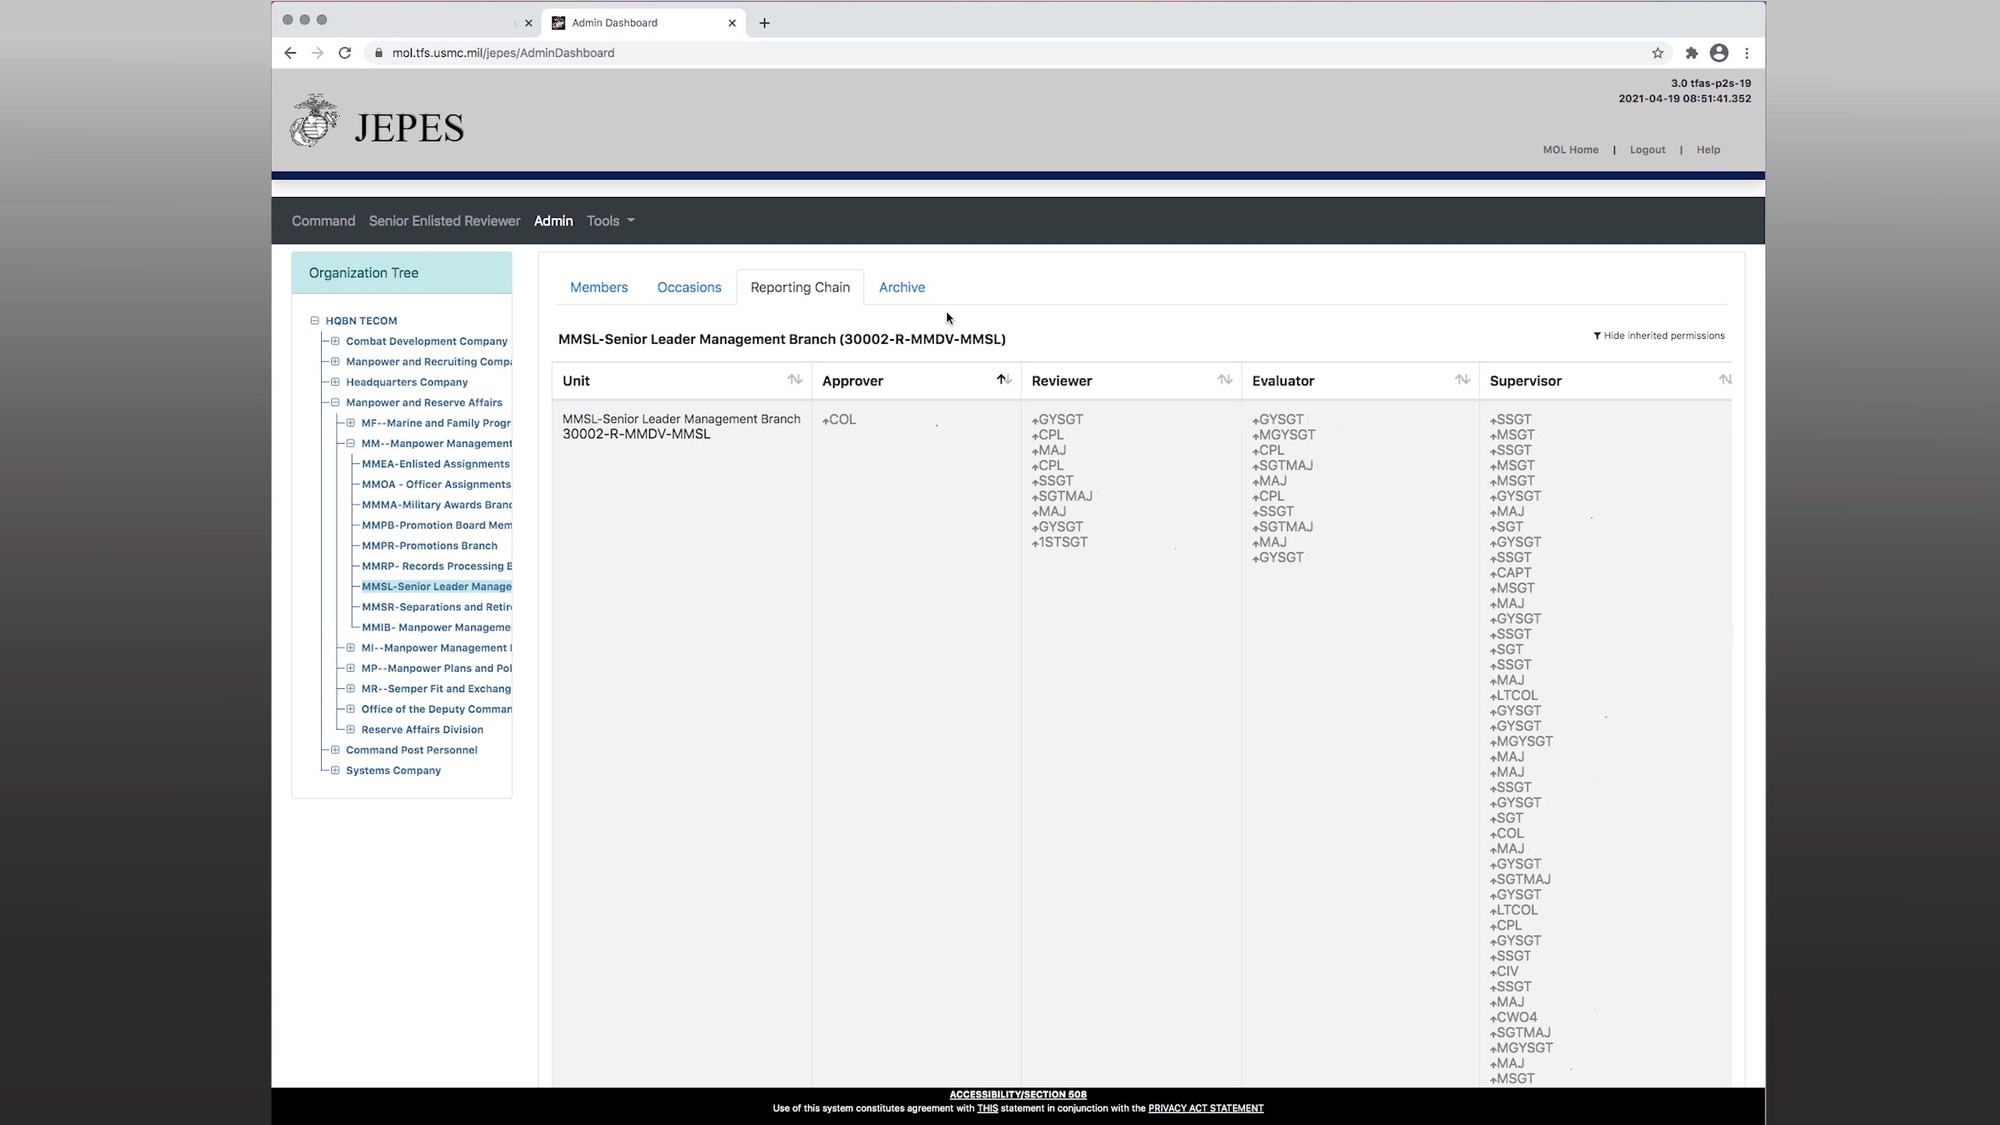The height and width of the screenshot is (1125, 2000).
Task: Click the Approver column sort icon
Action: [x=1004, y=380]
